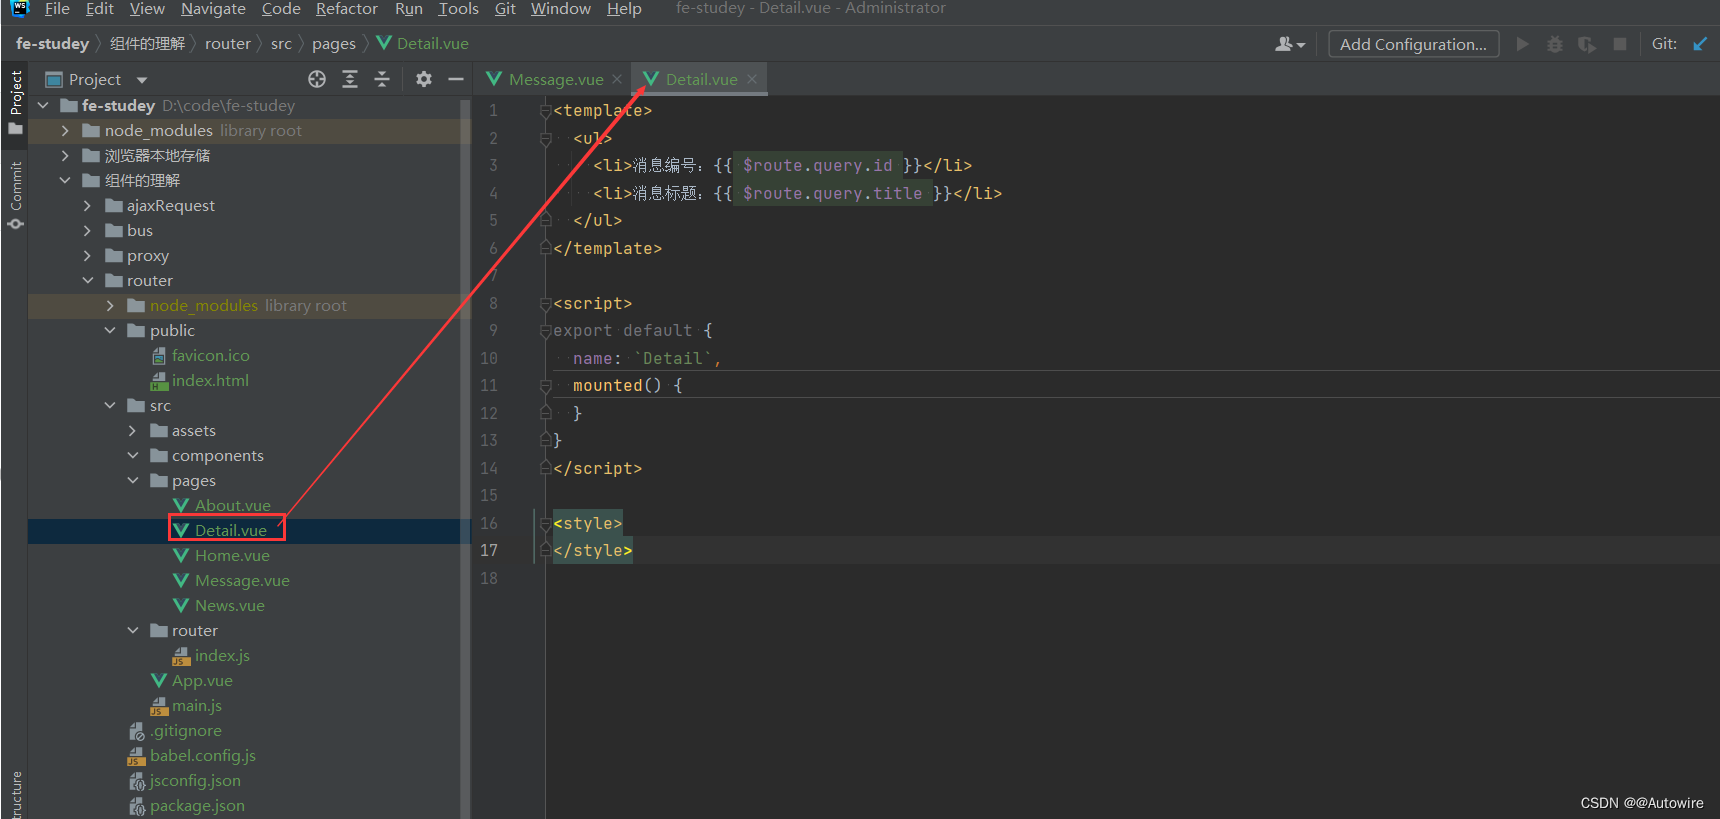The width and height of the screenshot is (1720, 819).
Task: Click the WebStorm logo icon
Action: tap(19, 9)
